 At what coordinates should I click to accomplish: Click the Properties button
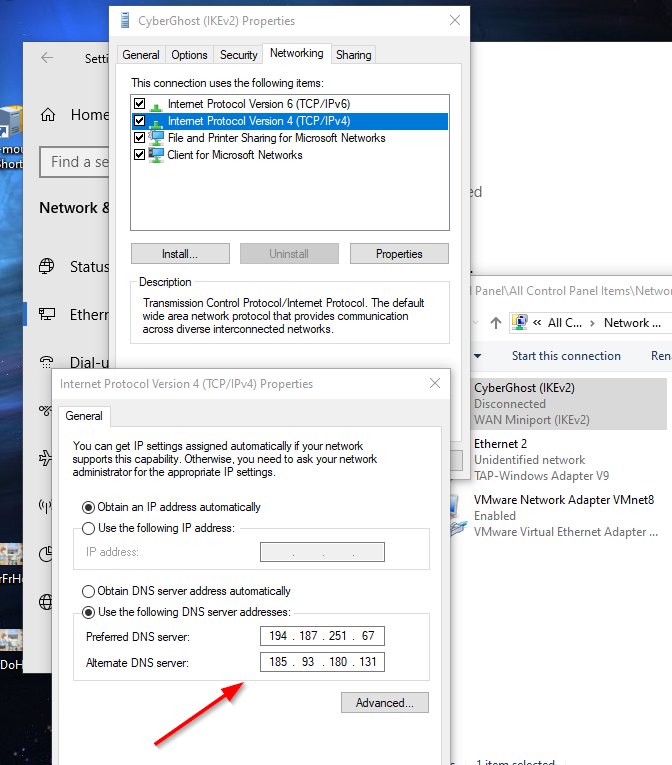(x=399, y=254)
